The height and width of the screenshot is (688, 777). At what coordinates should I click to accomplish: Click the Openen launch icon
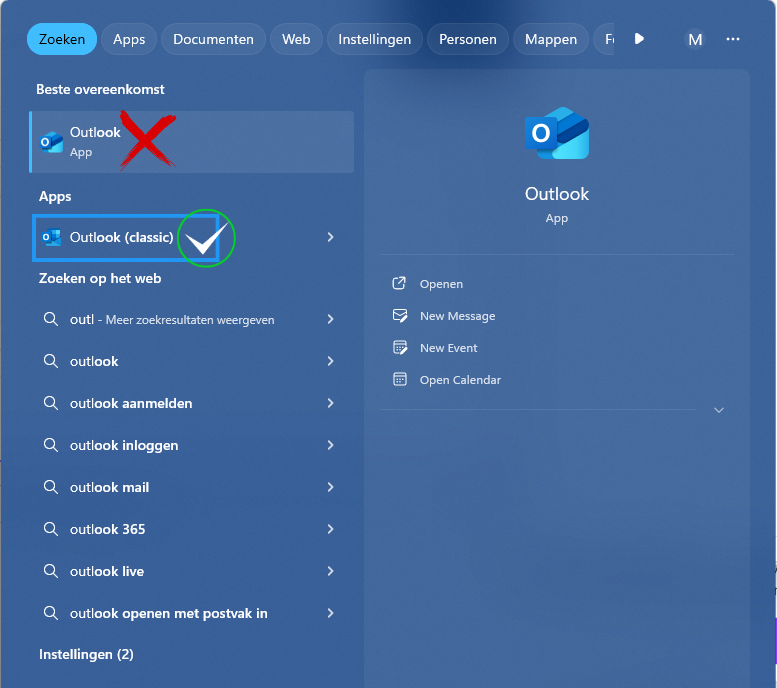[399, 283]
